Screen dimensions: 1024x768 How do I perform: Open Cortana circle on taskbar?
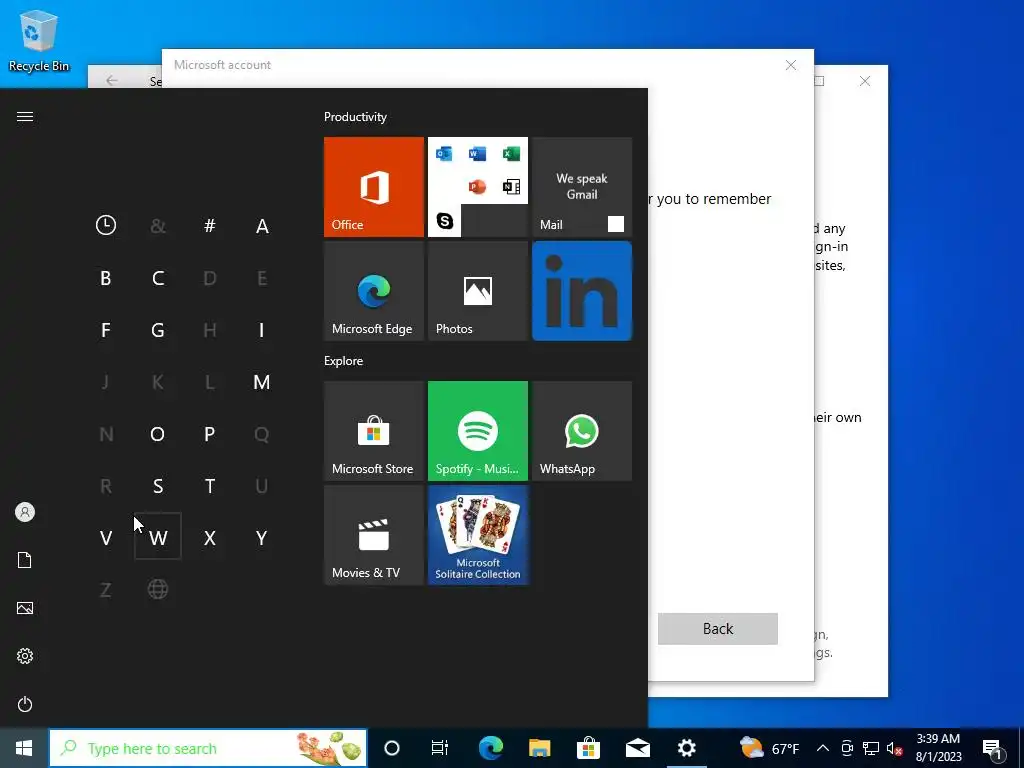pyautogui.click(x=392, y=748)
